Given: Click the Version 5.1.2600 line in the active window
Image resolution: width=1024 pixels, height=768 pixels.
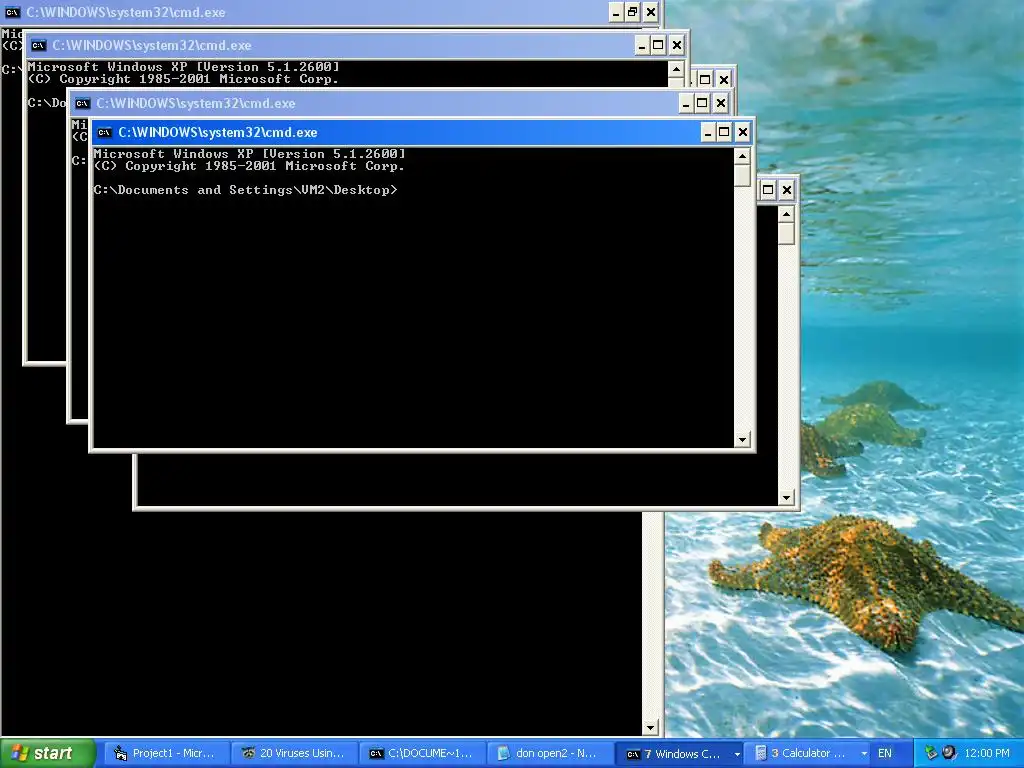Looking at the screenshot, I should point(249,154).
